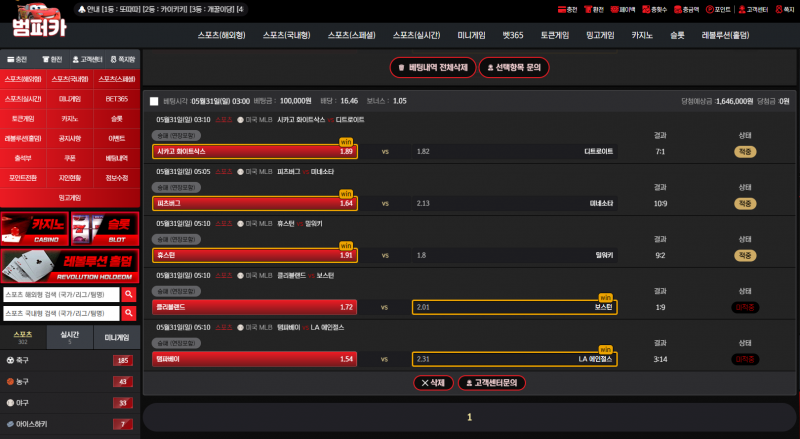Switch to the 실시간 sidebar tab
Screen dimensions: 800x439
pos(70,337)
